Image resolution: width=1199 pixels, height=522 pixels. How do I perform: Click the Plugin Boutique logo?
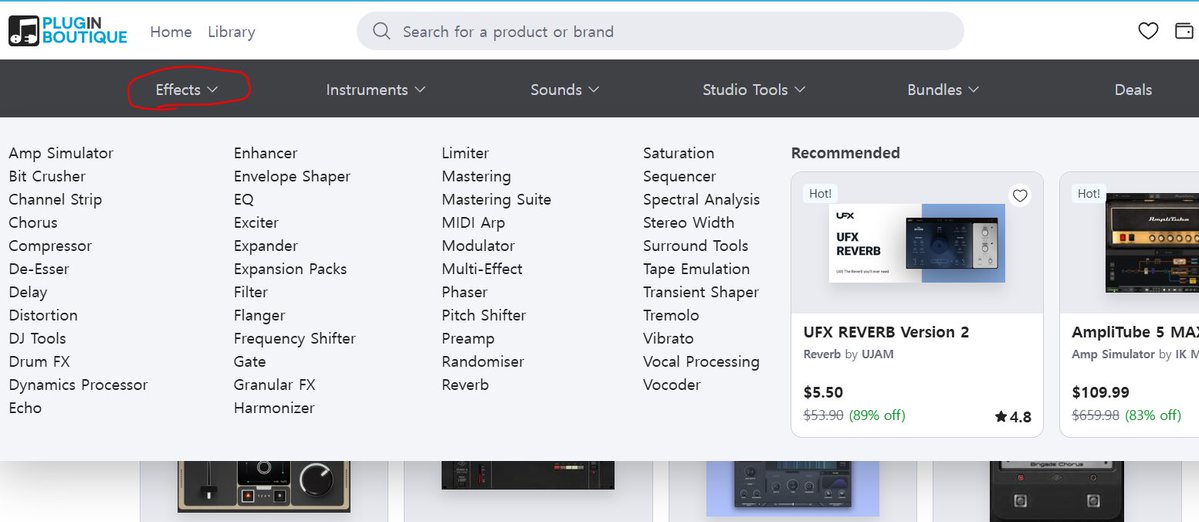pos(67,31)
